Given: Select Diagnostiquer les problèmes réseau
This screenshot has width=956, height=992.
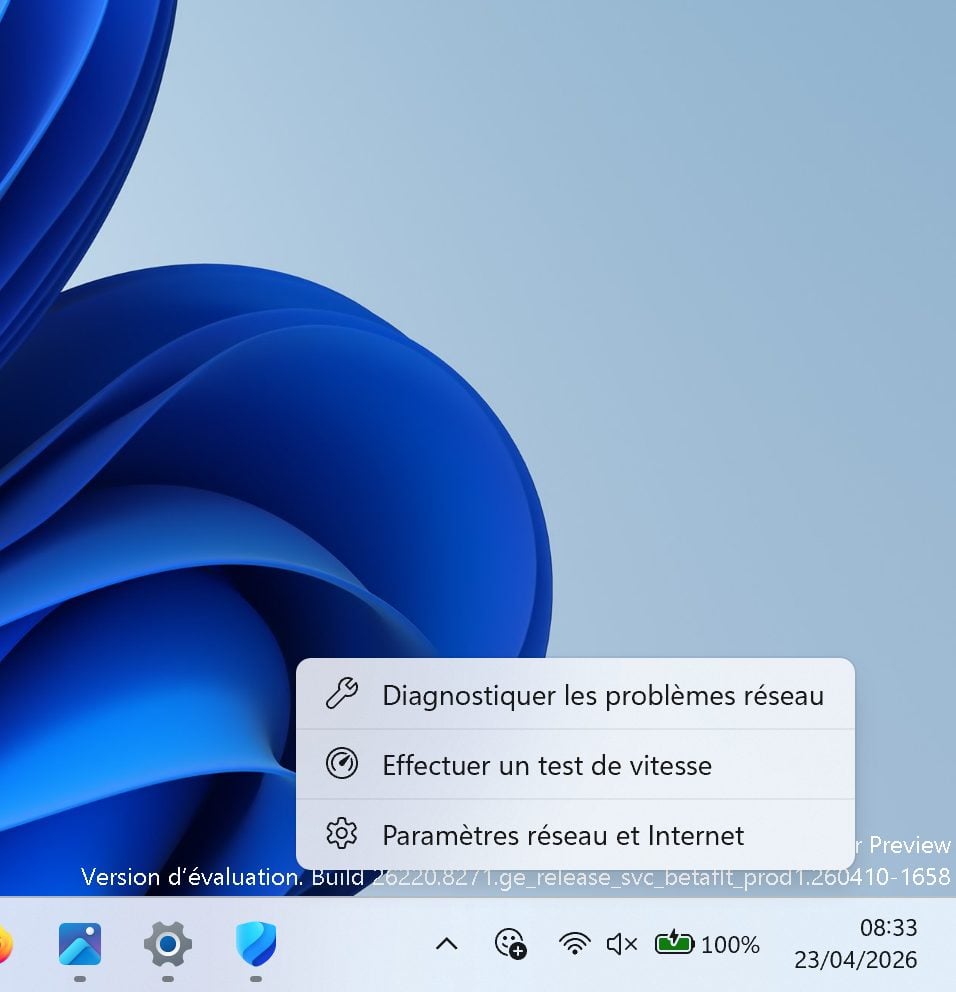Looking at the screenshot, I should tap(602, 695).
